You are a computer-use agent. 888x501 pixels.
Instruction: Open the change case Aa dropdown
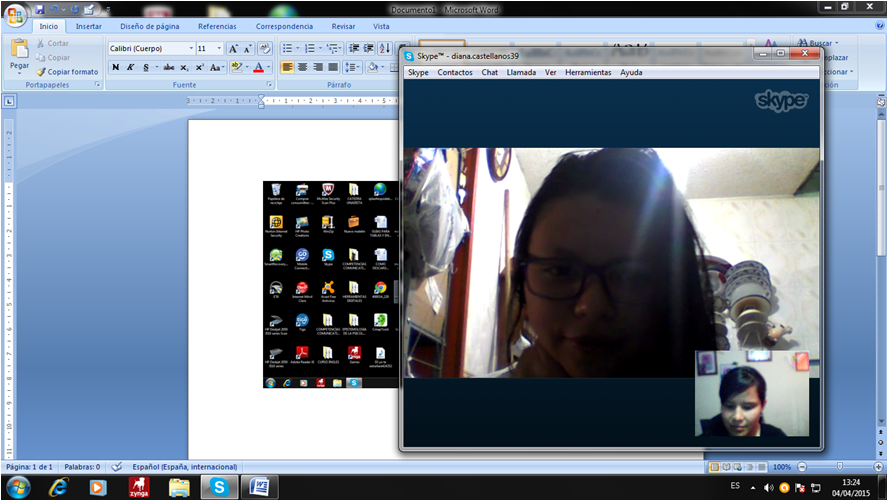coord(216,67)
